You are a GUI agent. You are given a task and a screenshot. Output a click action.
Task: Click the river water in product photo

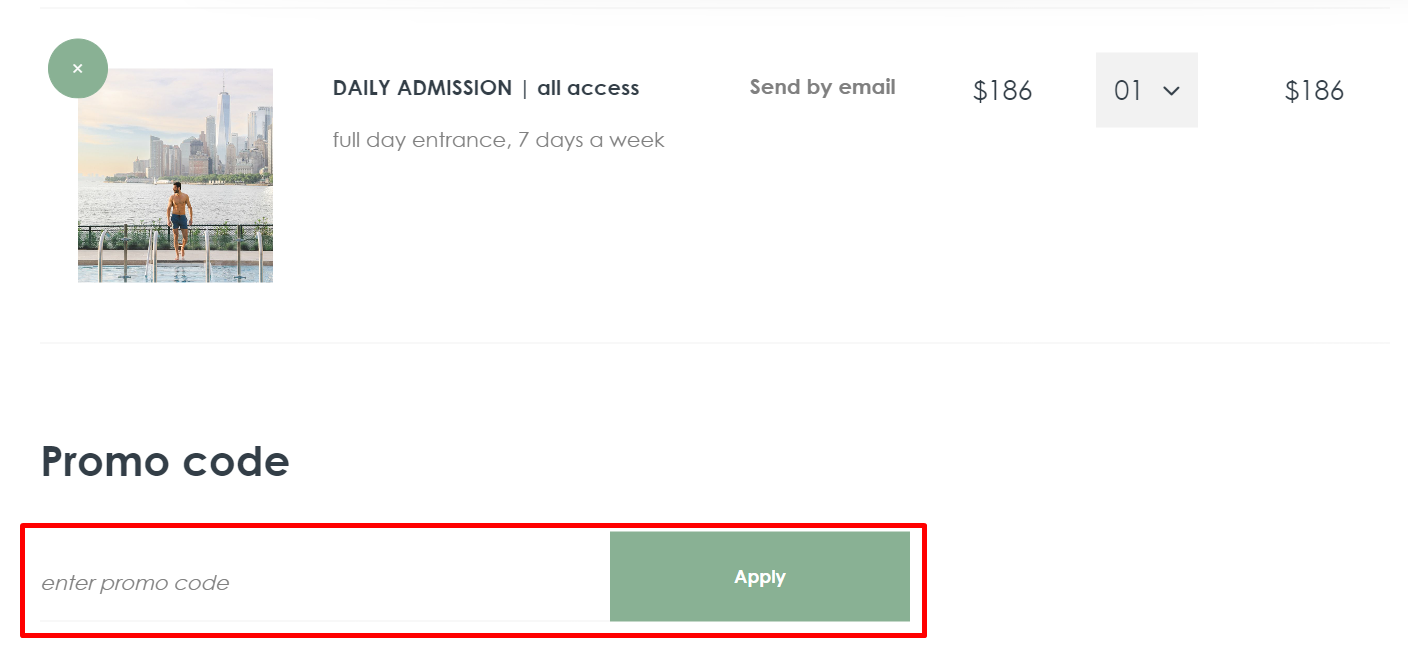[120, 205]
